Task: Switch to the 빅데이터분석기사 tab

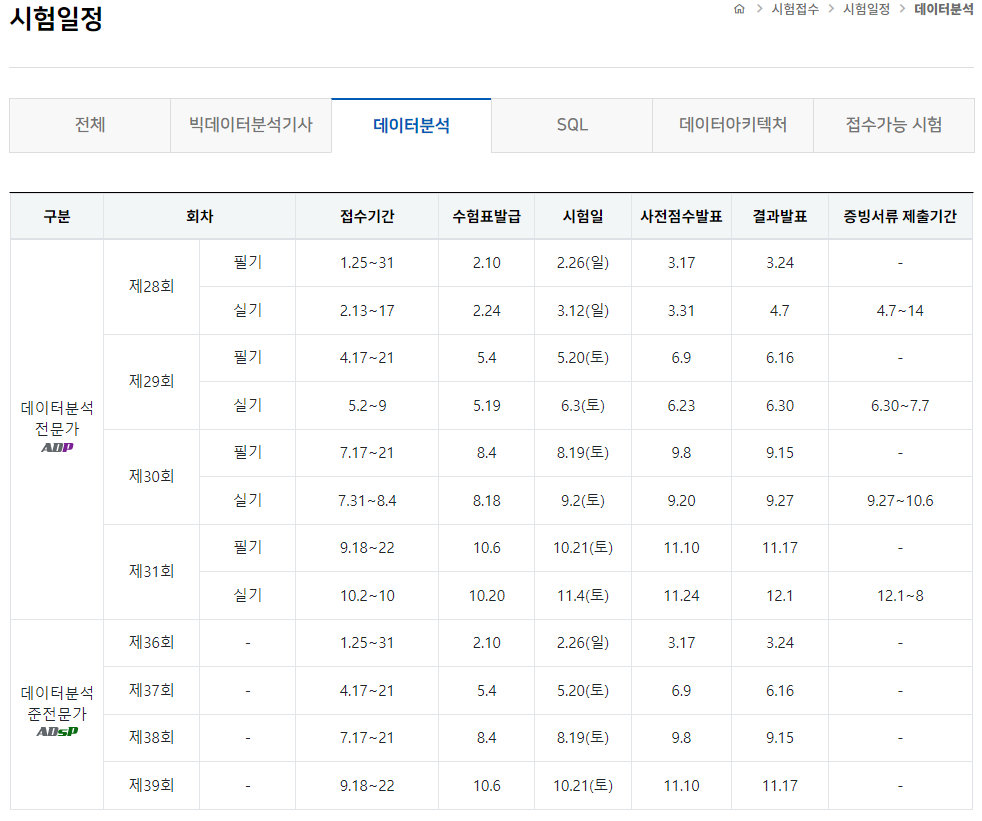Action: click(251, 125)
